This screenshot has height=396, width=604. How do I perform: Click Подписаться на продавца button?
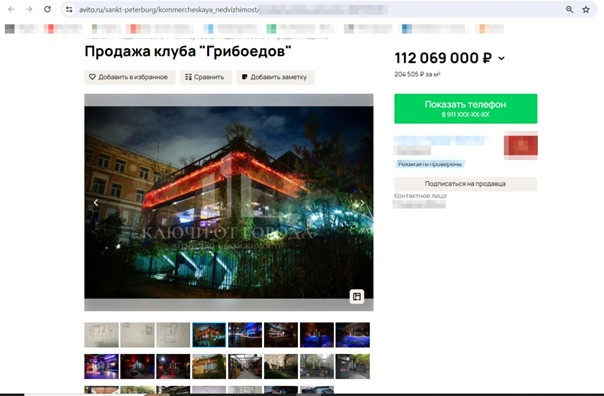(x=465, y=184)
